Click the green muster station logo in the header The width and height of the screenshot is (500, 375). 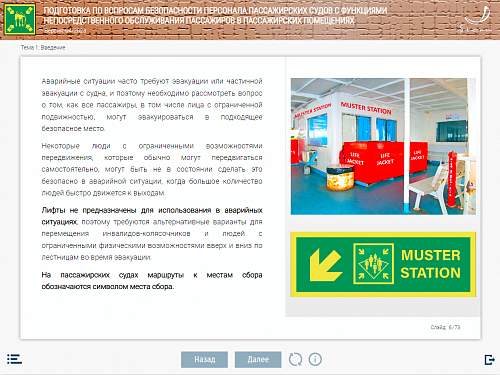[20, 19]
